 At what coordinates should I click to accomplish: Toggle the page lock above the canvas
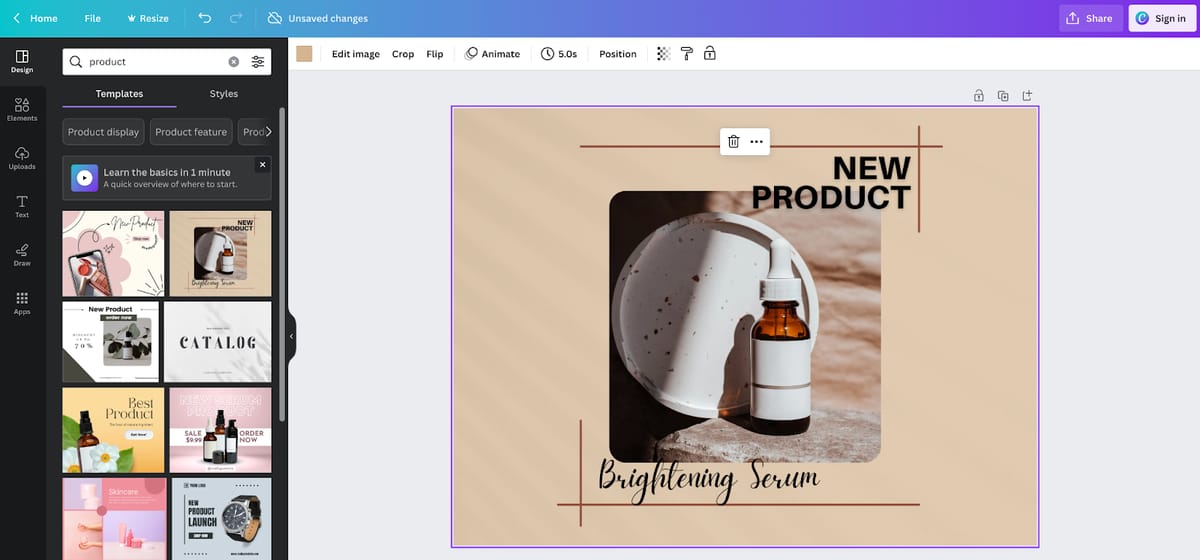pyautogui.click(x=979, y=96)
